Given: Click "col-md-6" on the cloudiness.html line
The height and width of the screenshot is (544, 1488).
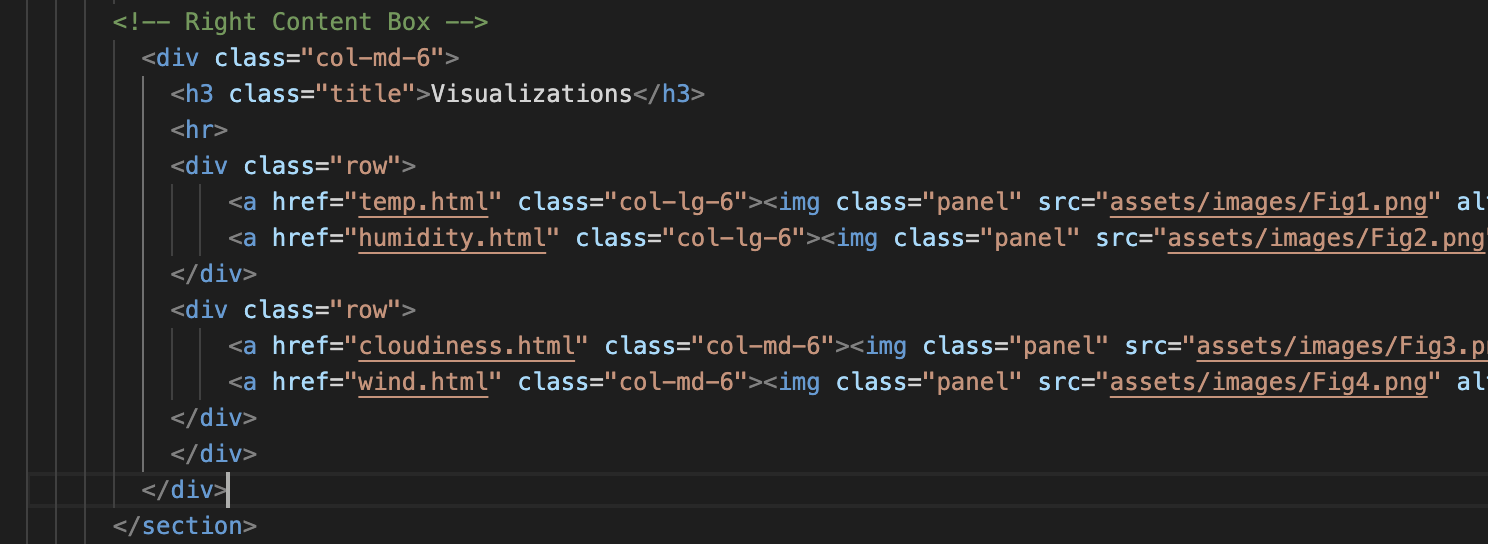Looking at the screenshot, I should (x=763, y=346).
